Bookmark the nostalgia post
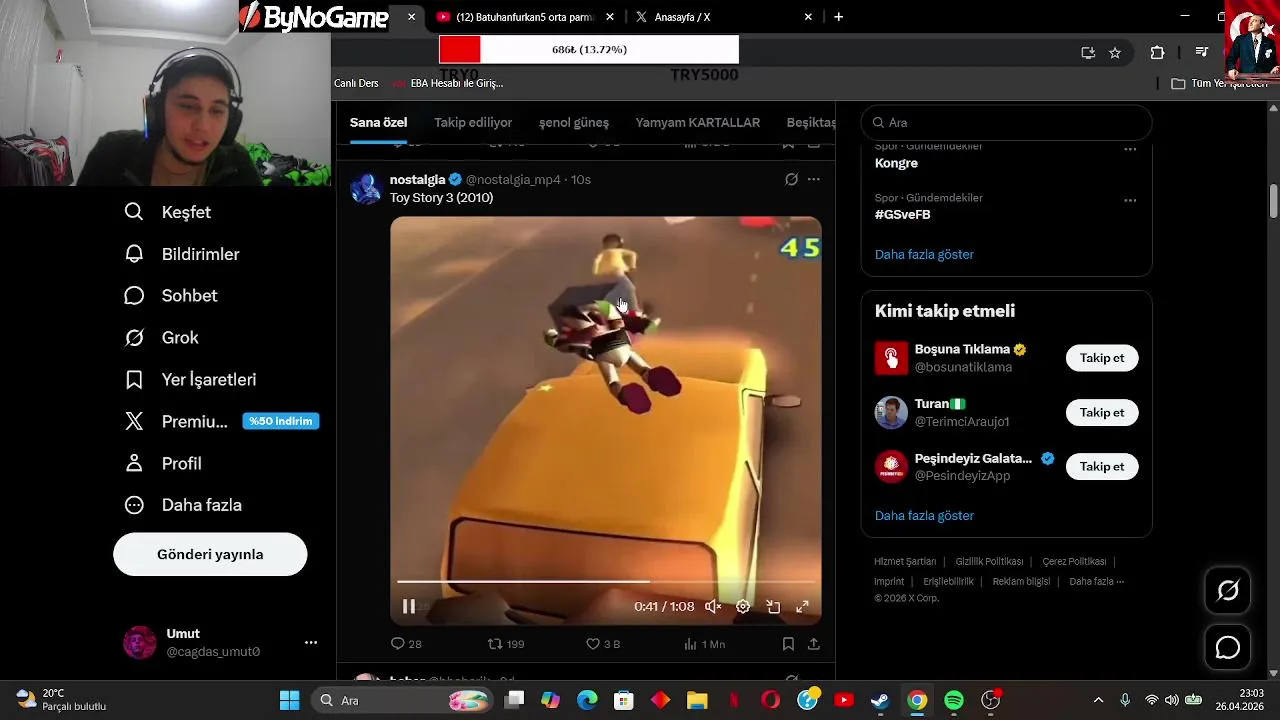 tap(788, 644)
